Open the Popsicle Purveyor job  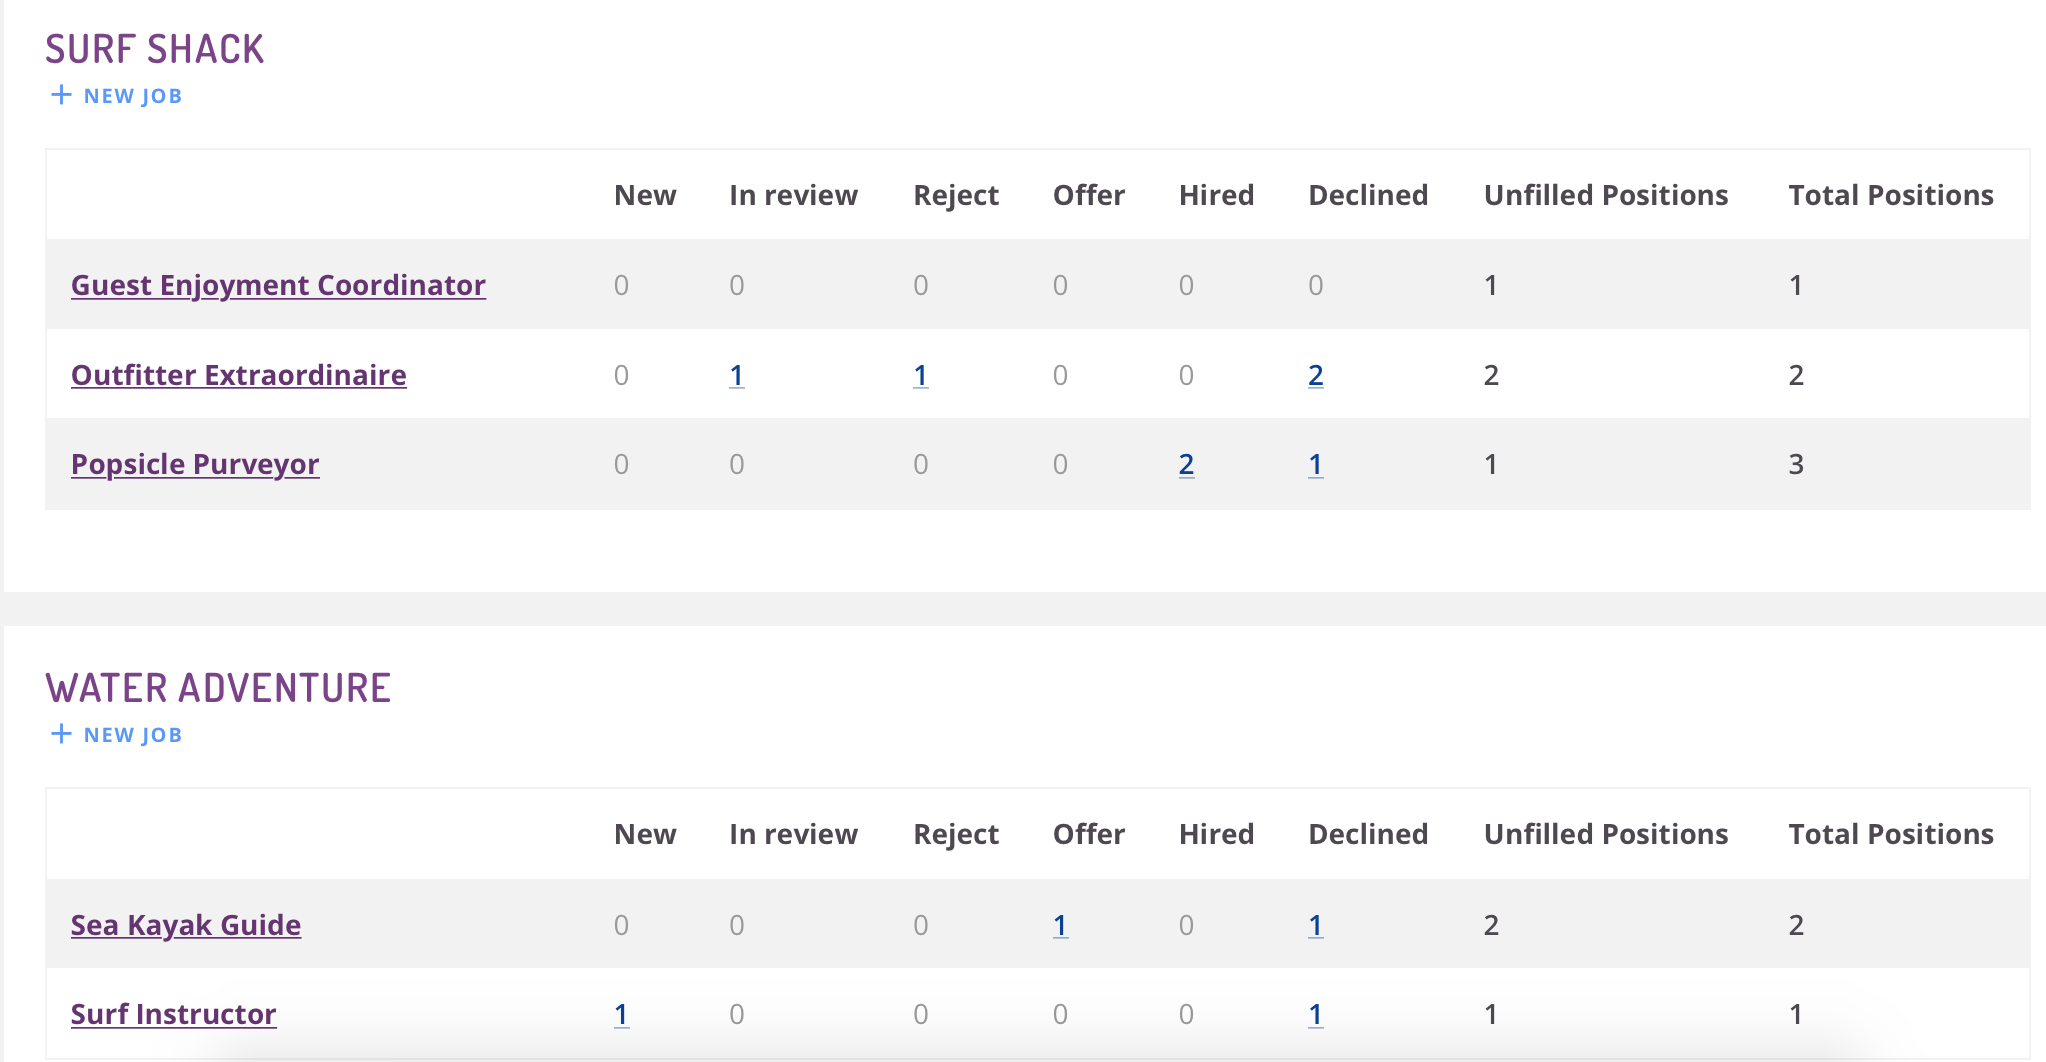pyautogui.click(x=195, y=464)
